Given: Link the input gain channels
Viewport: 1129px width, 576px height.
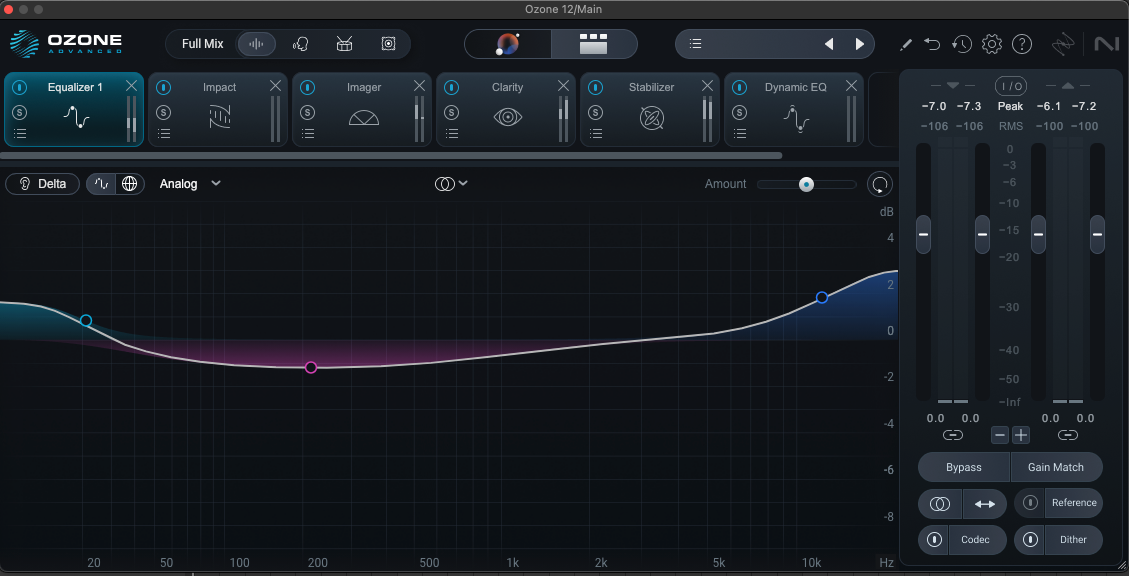Looking at the screenshot, I should pyautogui.click(x=953, y=435).
